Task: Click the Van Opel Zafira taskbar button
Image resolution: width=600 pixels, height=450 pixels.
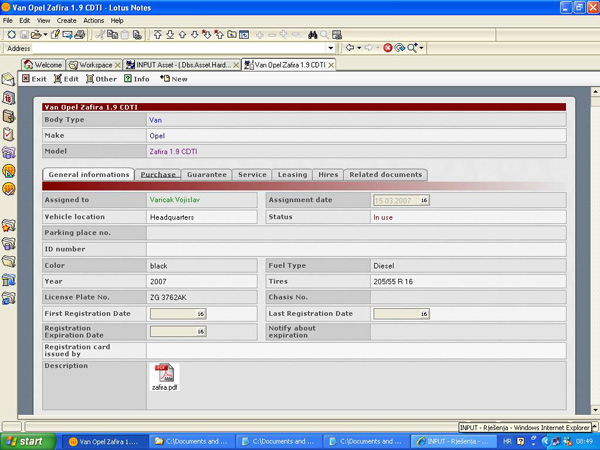Action: (104, 442)
